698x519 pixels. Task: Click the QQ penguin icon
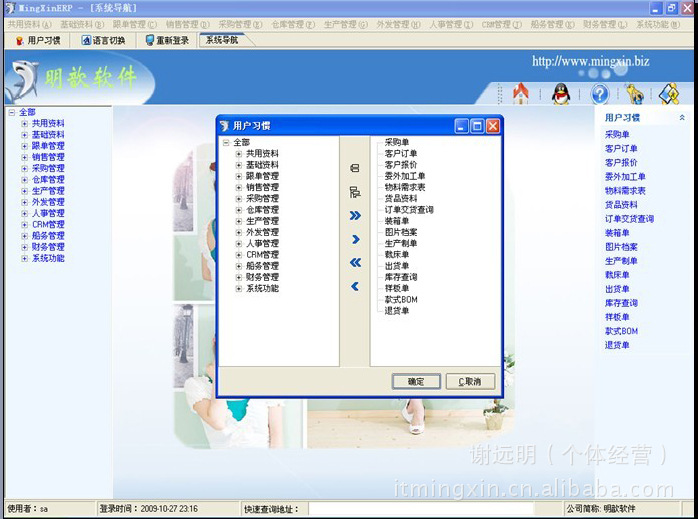pyautogui.click(x=561, y=94)
